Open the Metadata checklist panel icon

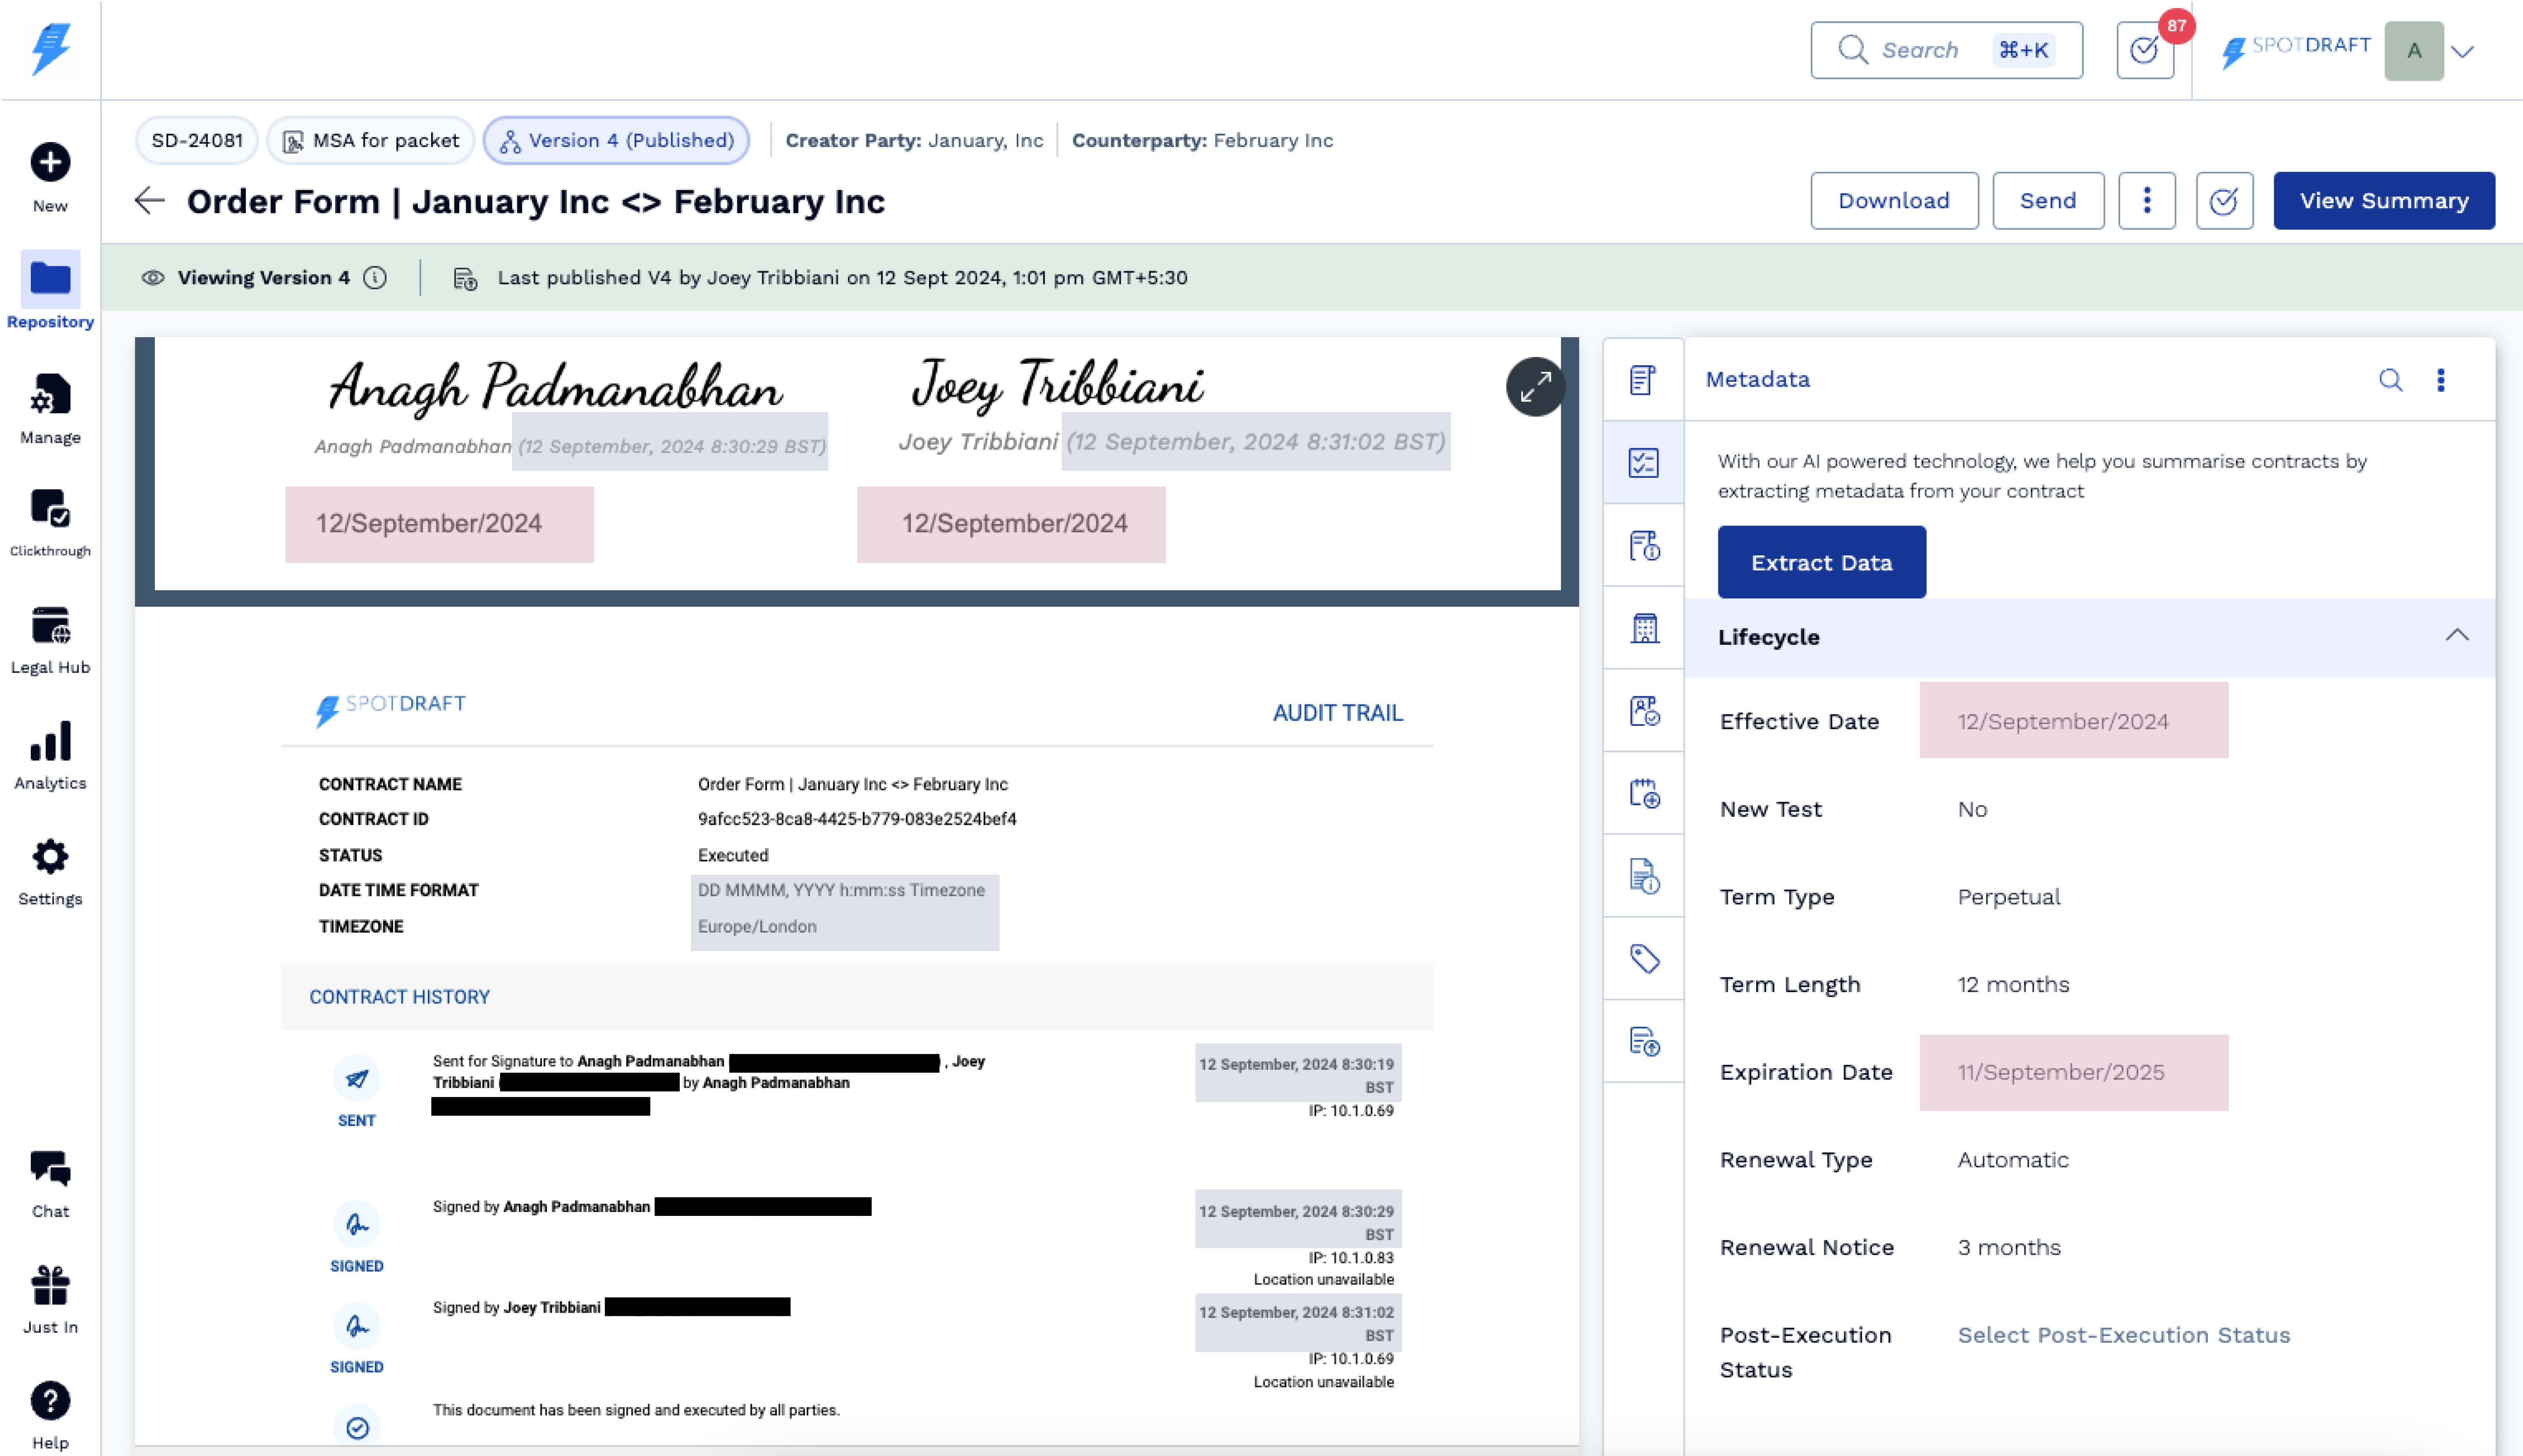coord(1643,463)
